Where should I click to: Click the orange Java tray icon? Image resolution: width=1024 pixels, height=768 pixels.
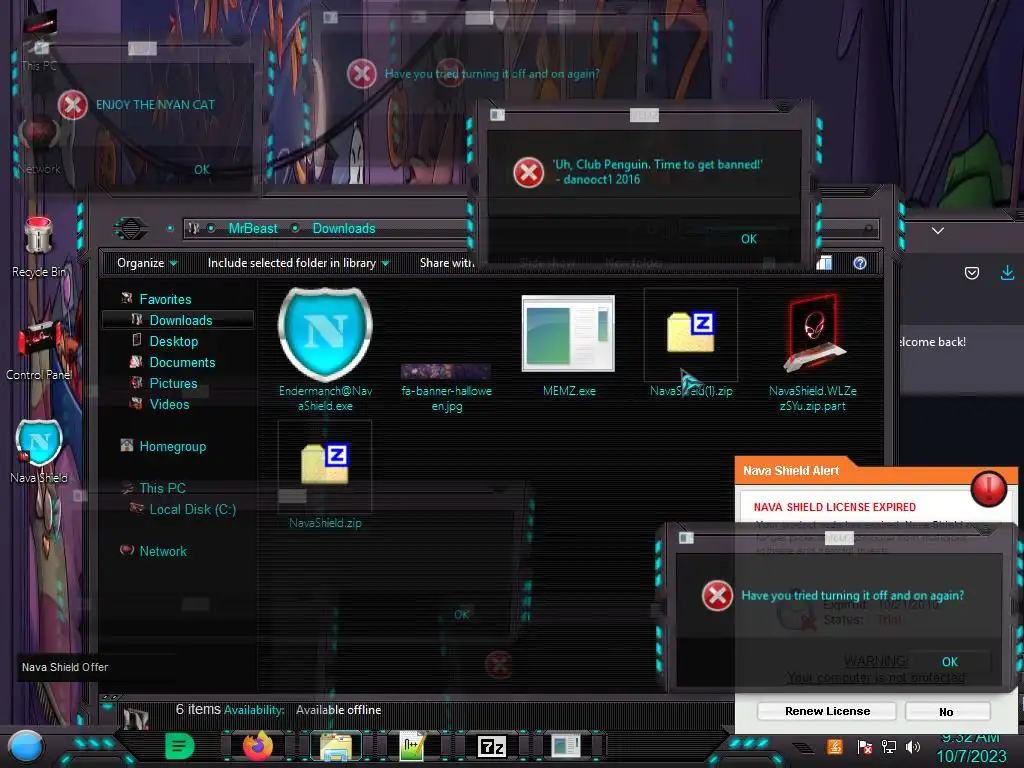tap(835, 746)
